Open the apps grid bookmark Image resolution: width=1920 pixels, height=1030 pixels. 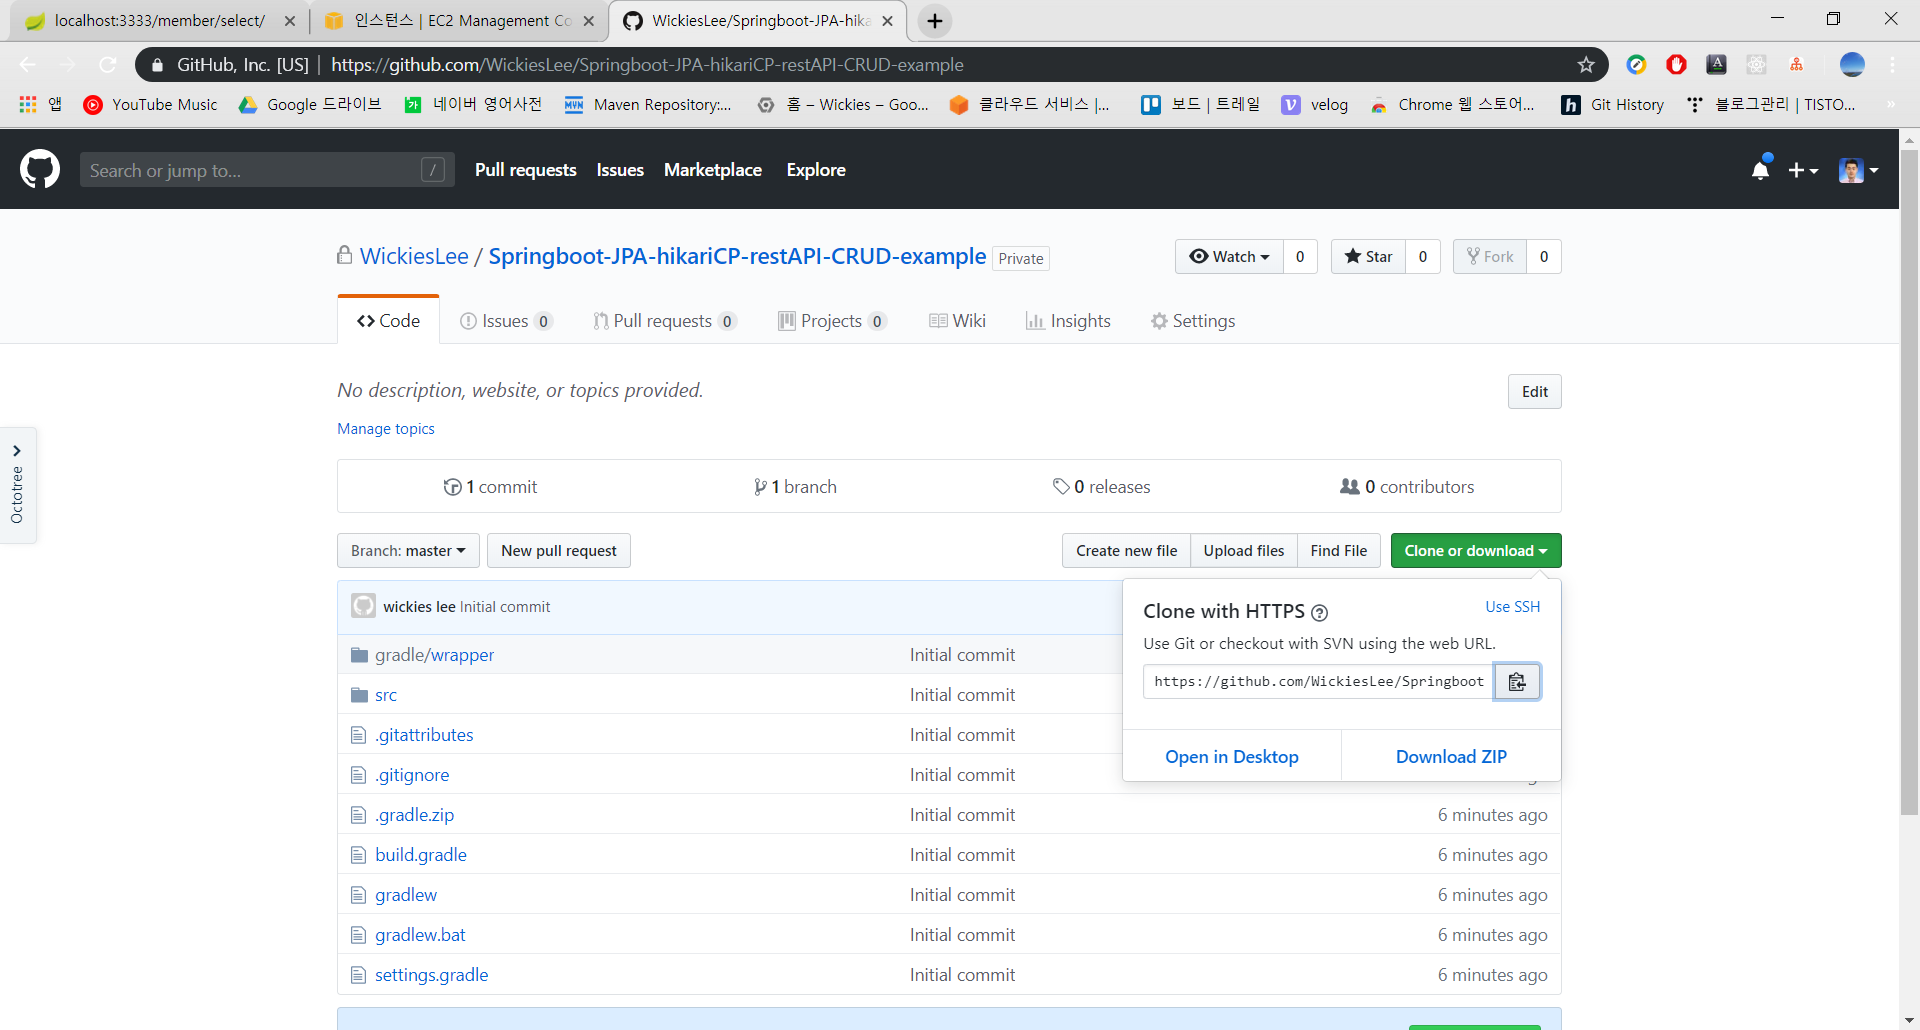pyautogui.click(x=40, y=104)
